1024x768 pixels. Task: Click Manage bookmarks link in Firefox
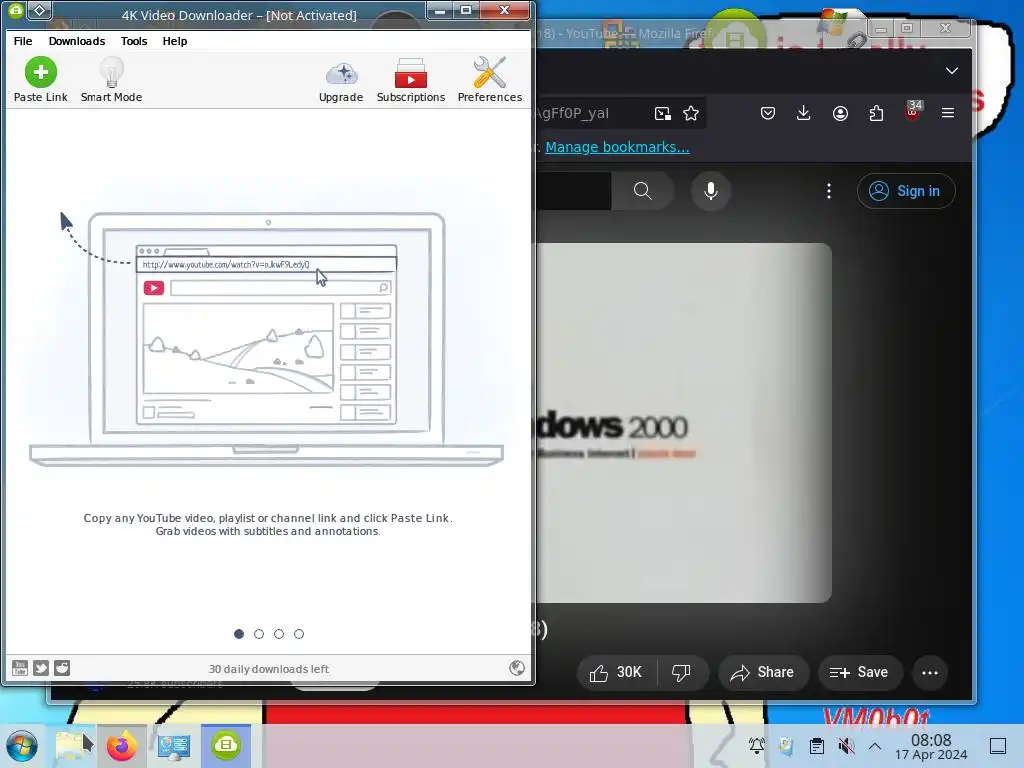[x=617, y=147]
